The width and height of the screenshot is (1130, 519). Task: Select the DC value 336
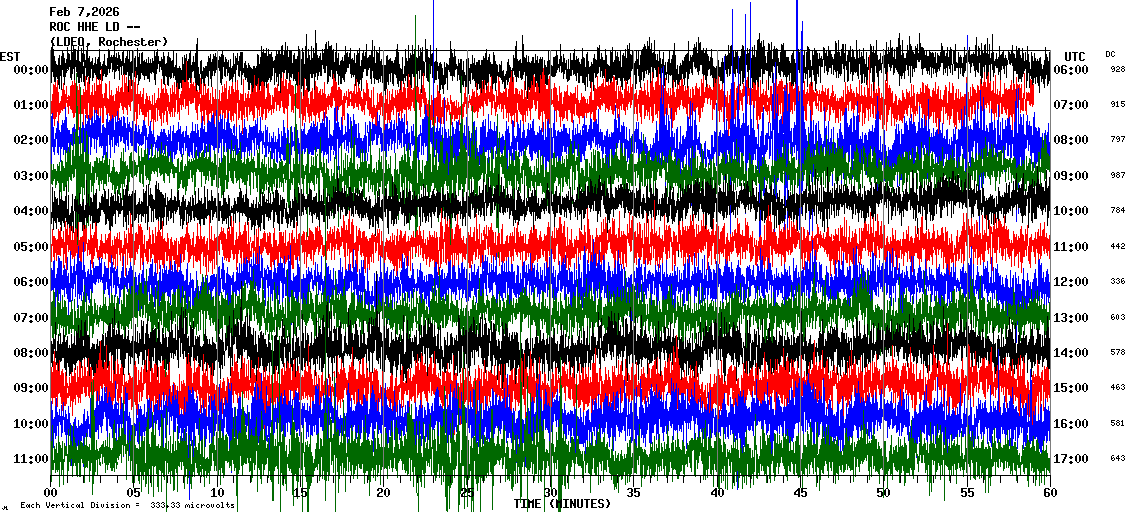coord(1117,282)
